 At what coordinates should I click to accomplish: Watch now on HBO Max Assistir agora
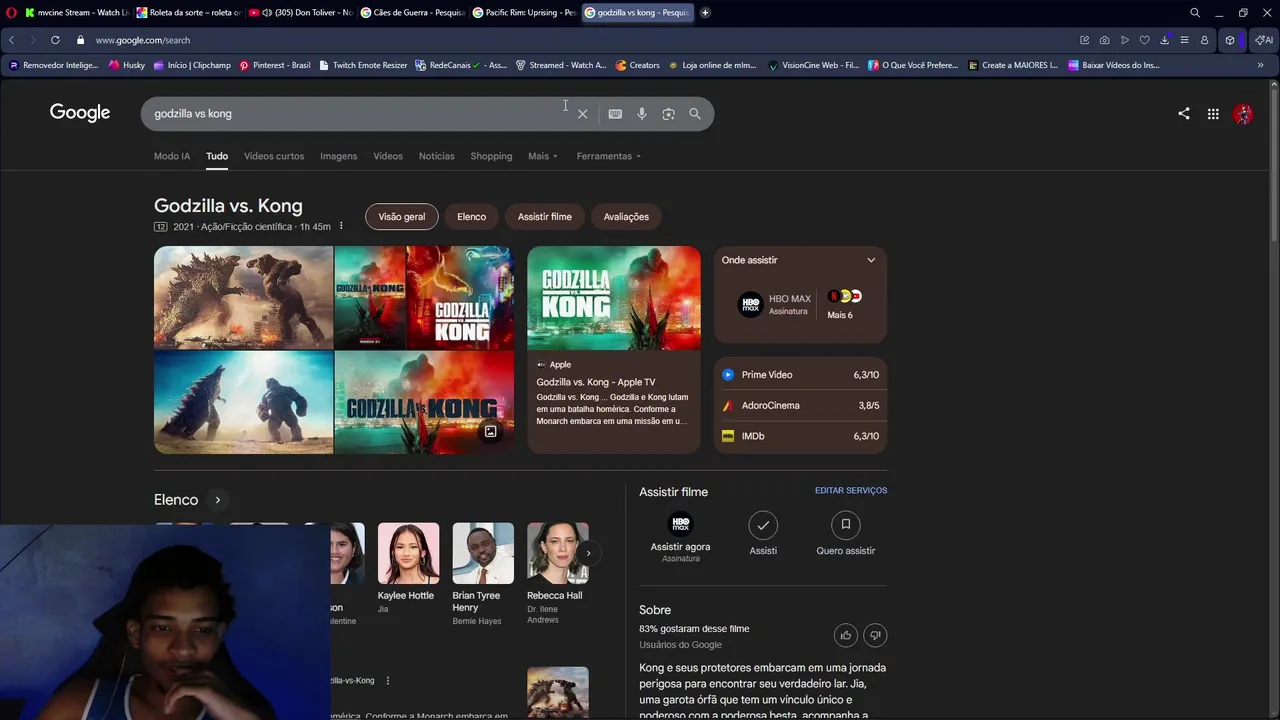coord(680,537)
